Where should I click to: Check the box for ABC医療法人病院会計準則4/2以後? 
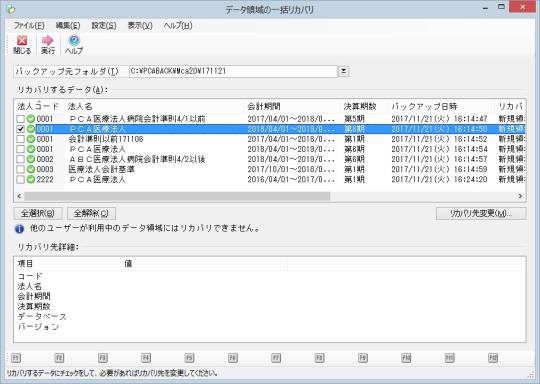[x=21, y=159]
